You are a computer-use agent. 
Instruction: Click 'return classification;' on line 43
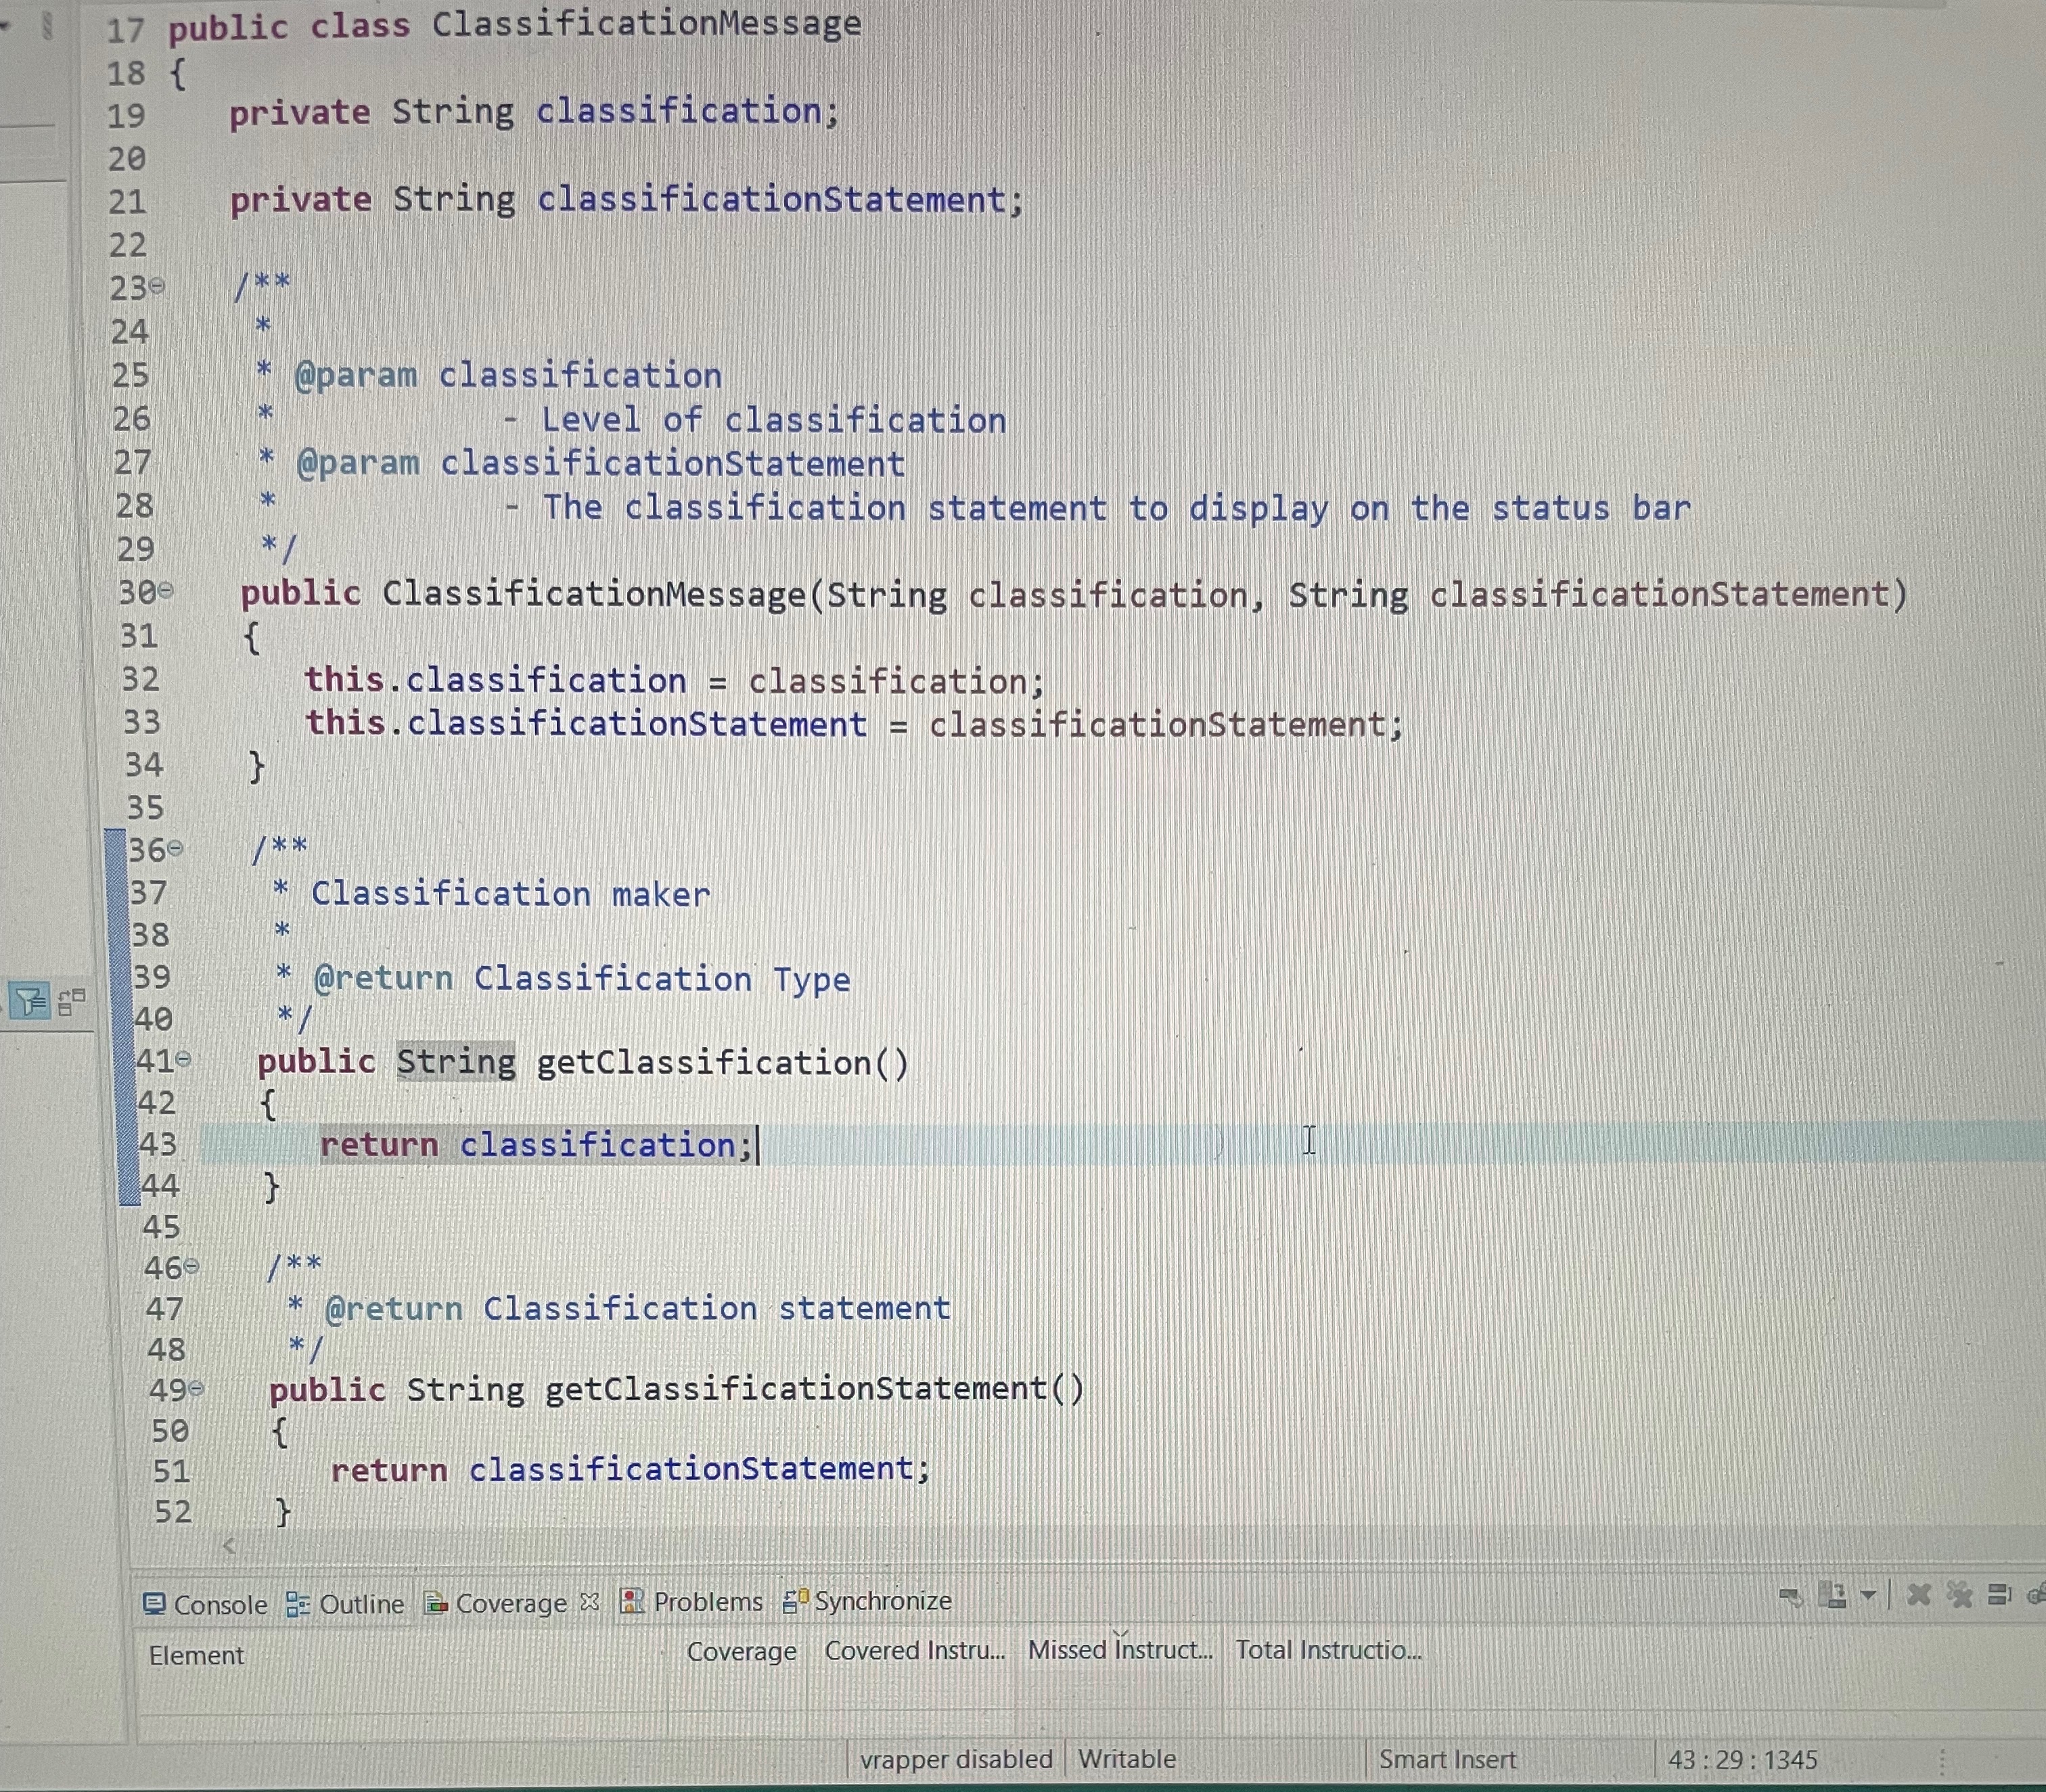pos(536,1144)
